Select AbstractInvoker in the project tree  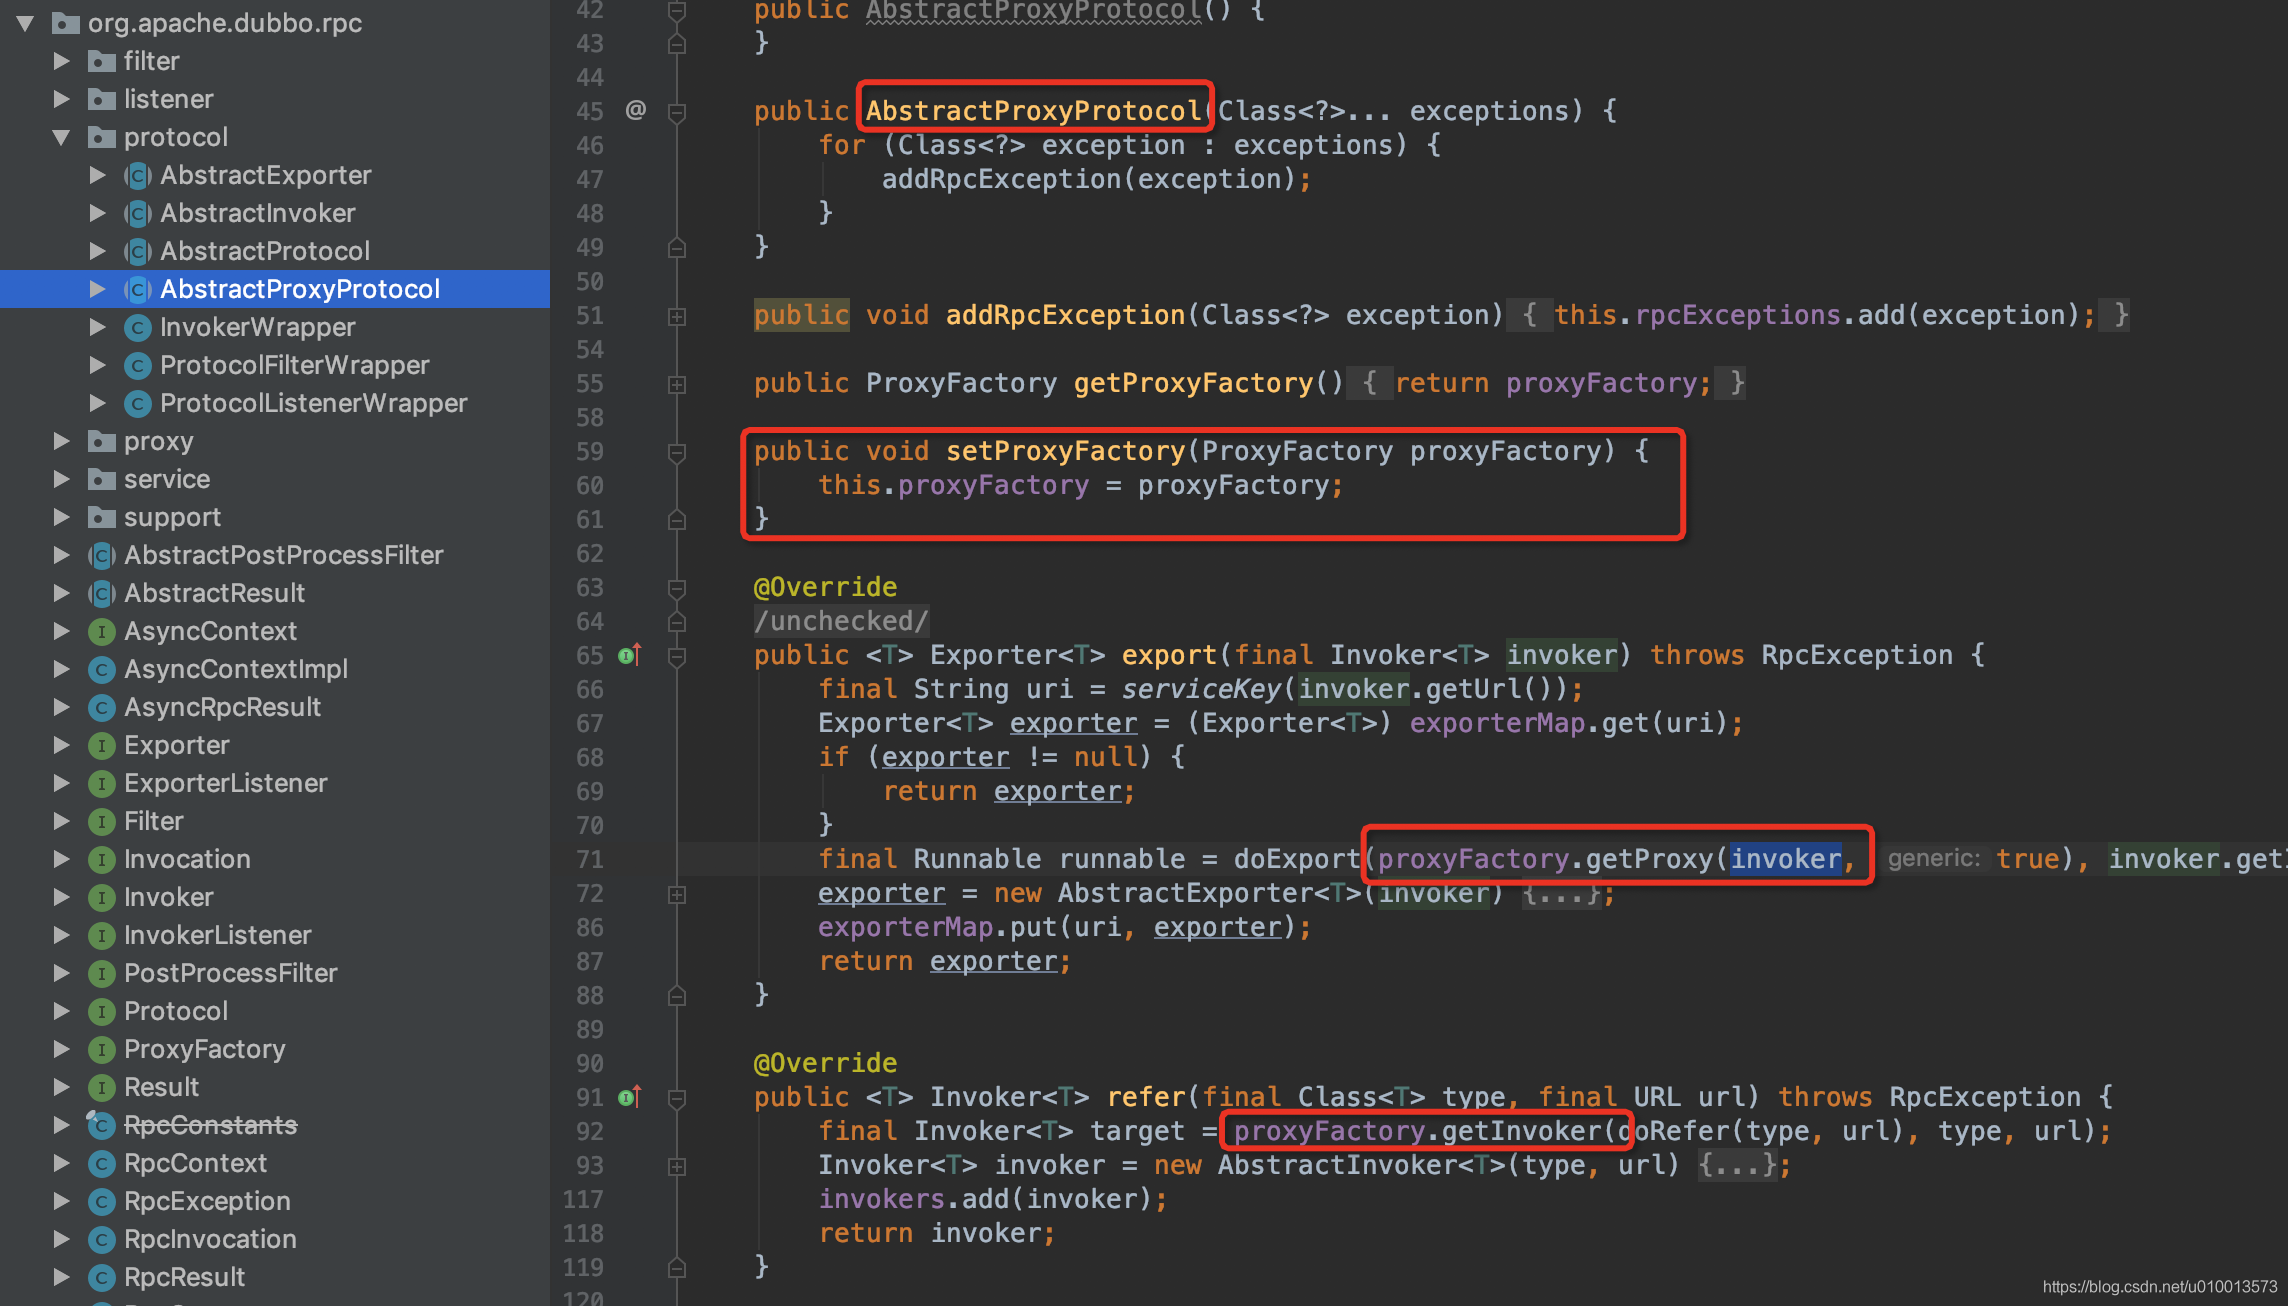[x=257, y=213]
